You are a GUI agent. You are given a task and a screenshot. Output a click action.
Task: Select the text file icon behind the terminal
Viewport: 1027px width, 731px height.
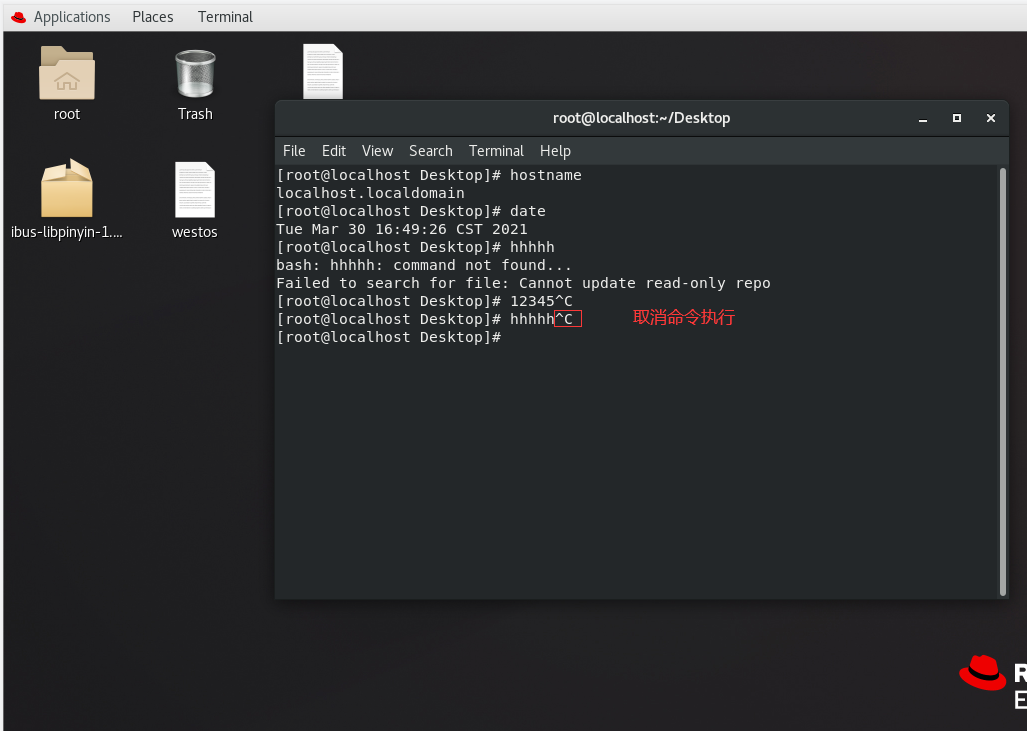pos(323,71)
